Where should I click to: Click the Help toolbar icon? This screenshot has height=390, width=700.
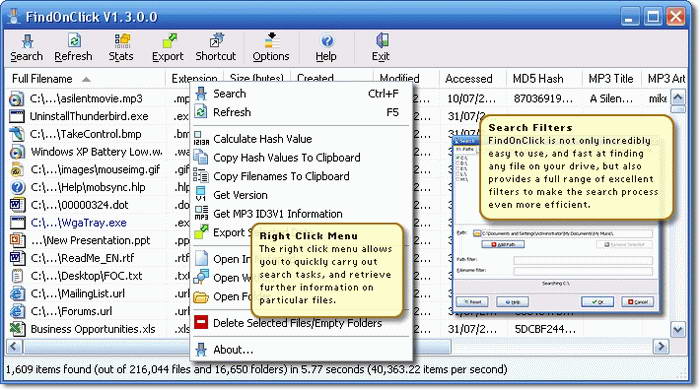point(326,48)
